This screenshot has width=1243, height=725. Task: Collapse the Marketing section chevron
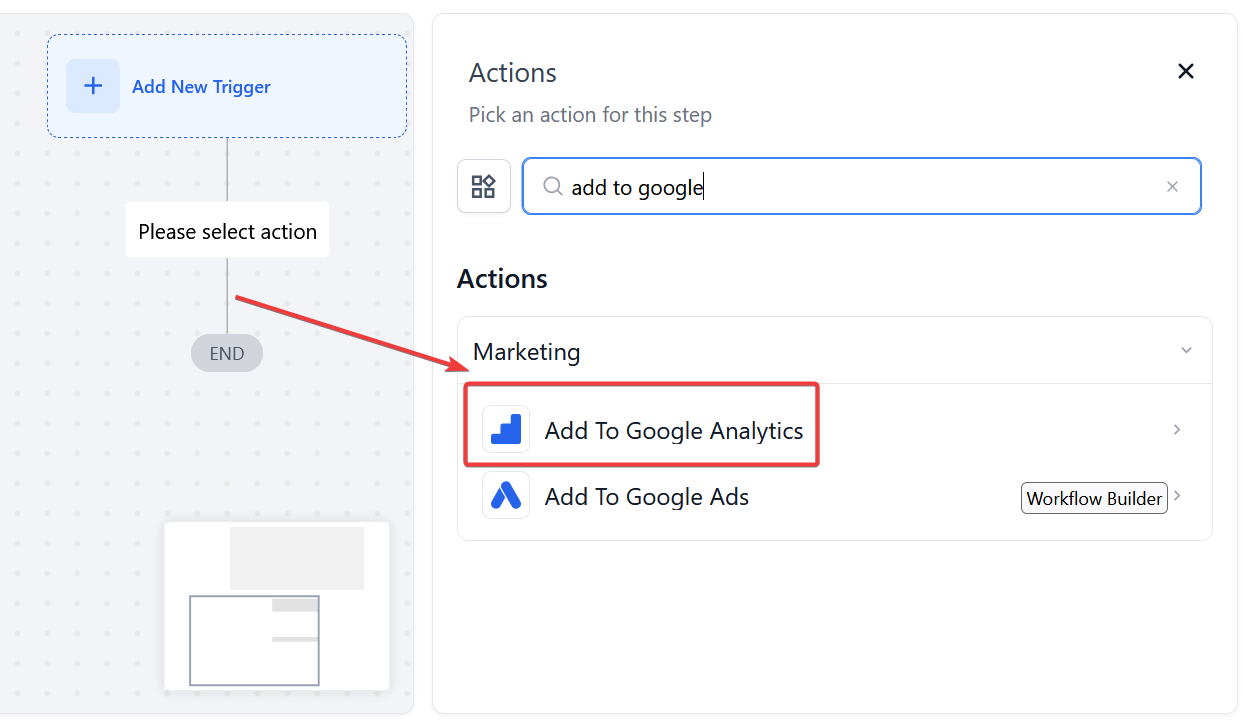tap(1186, 351)
